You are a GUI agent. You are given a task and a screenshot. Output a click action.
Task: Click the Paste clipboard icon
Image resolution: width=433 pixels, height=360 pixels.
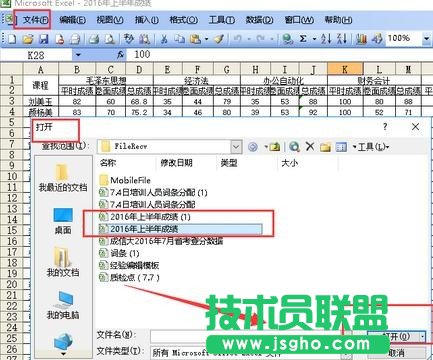pos(195,39)
